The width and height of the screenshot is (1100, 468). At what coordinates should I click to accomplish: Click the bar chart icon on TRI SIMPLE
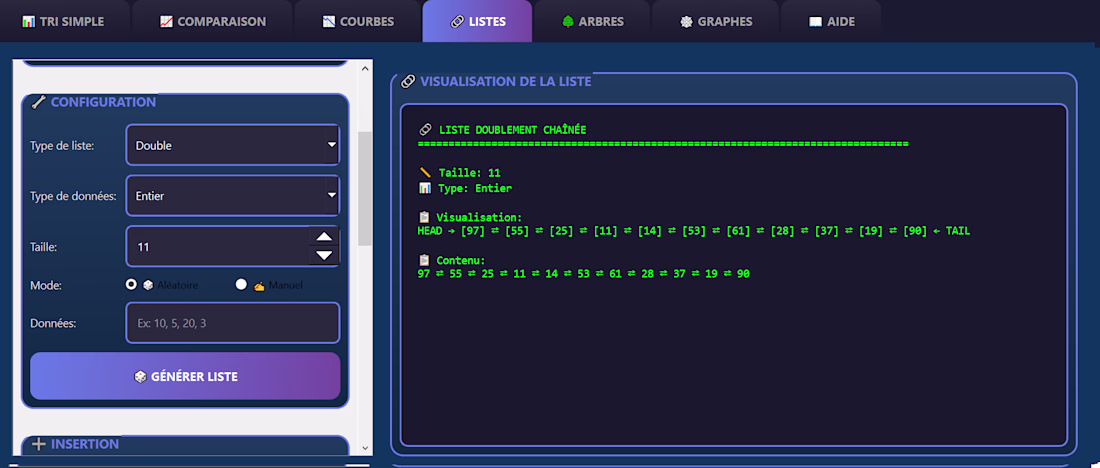click(x=29, y=22)
